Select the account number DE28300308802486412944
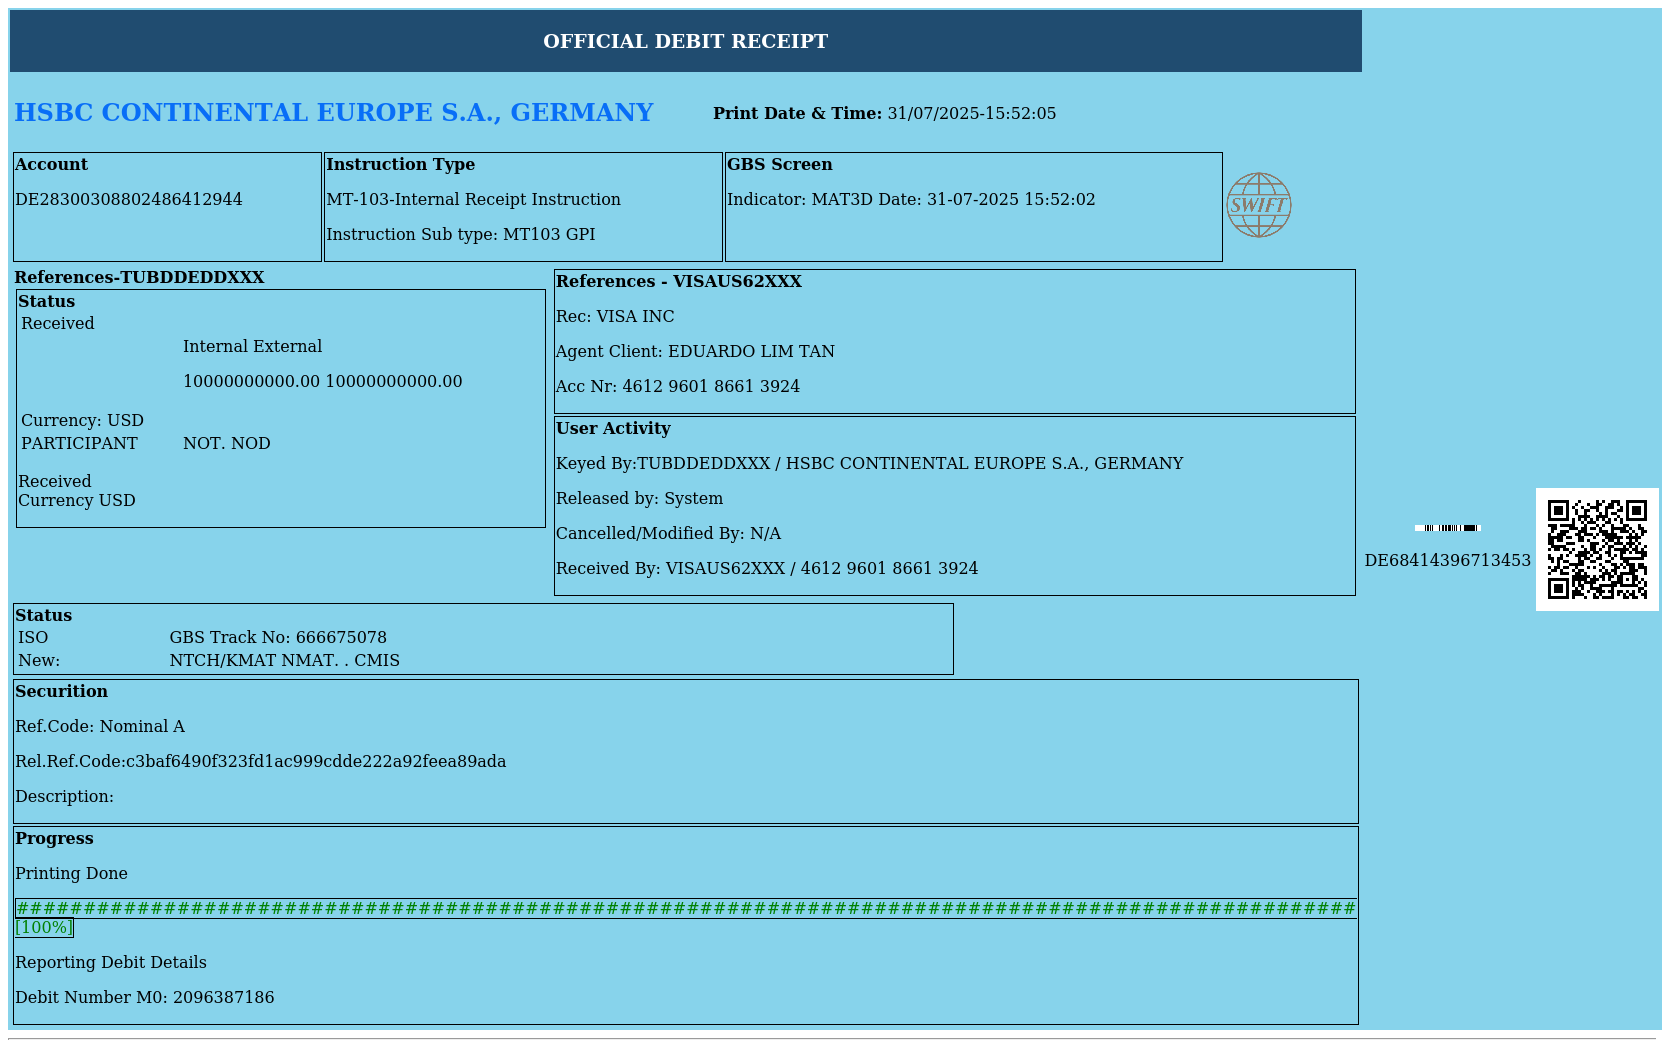The height and width of the screenshot is (1056, 1664). (x=129, y=200)
